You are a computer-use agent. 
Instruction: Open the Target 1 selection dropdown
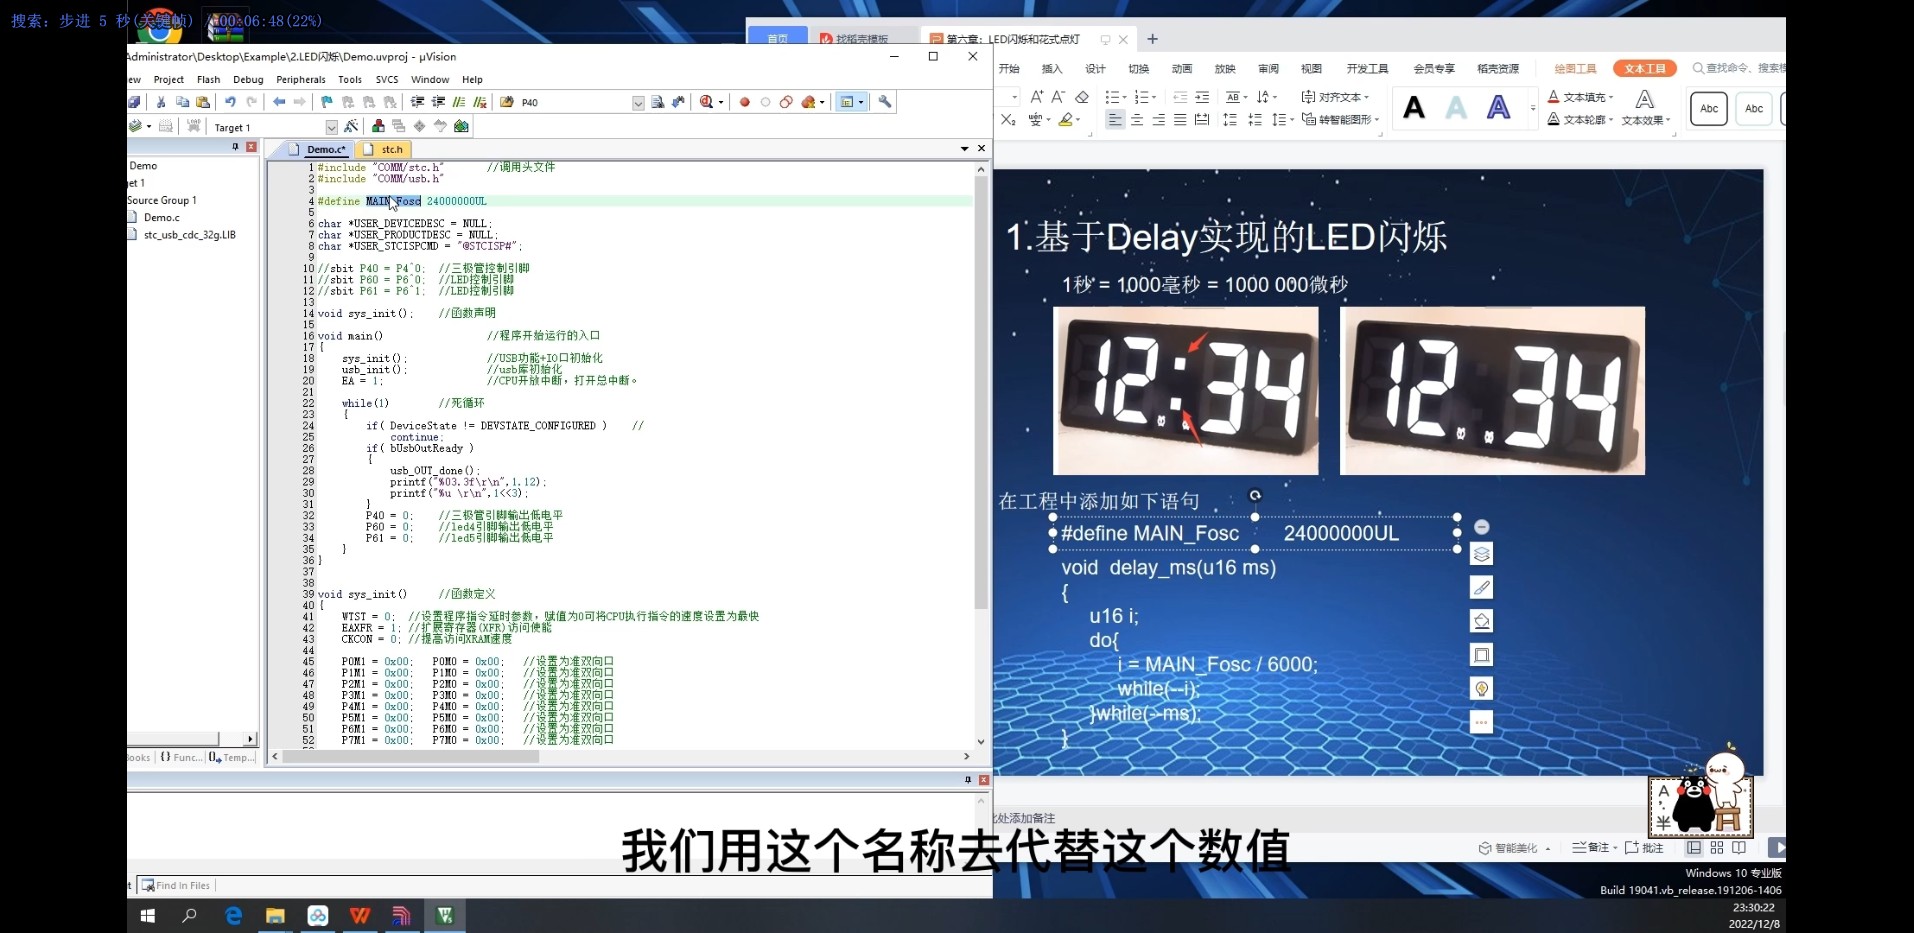point(331,127)
